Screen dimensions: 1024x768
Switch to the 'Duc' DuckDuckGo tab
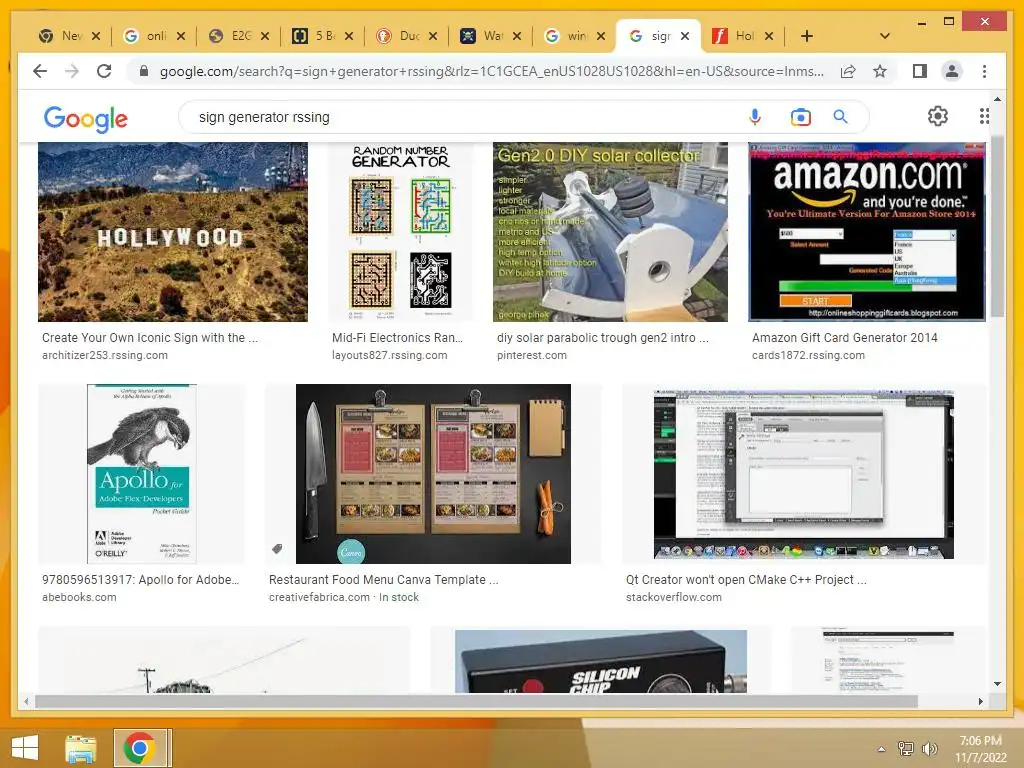pyautogui.click(x=399, y=36)
